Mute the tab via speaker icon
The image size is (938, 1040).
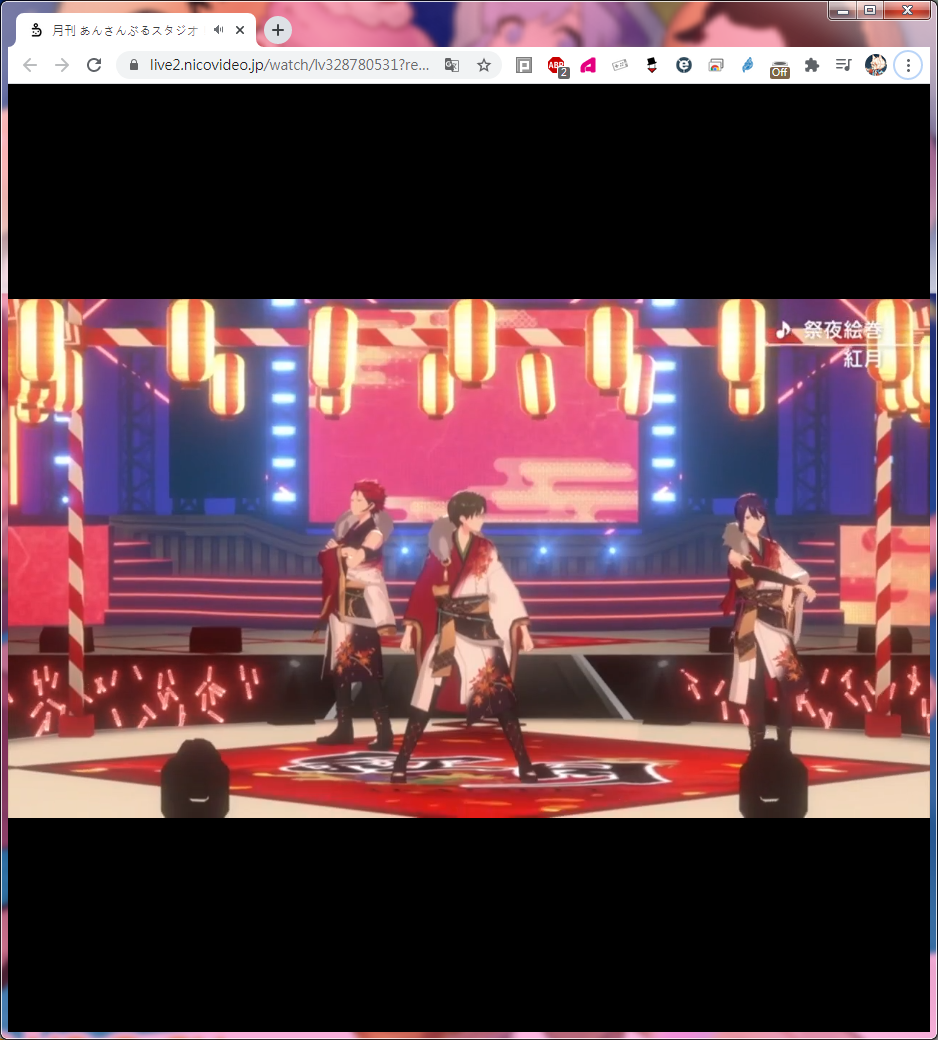tap(218, 30)
